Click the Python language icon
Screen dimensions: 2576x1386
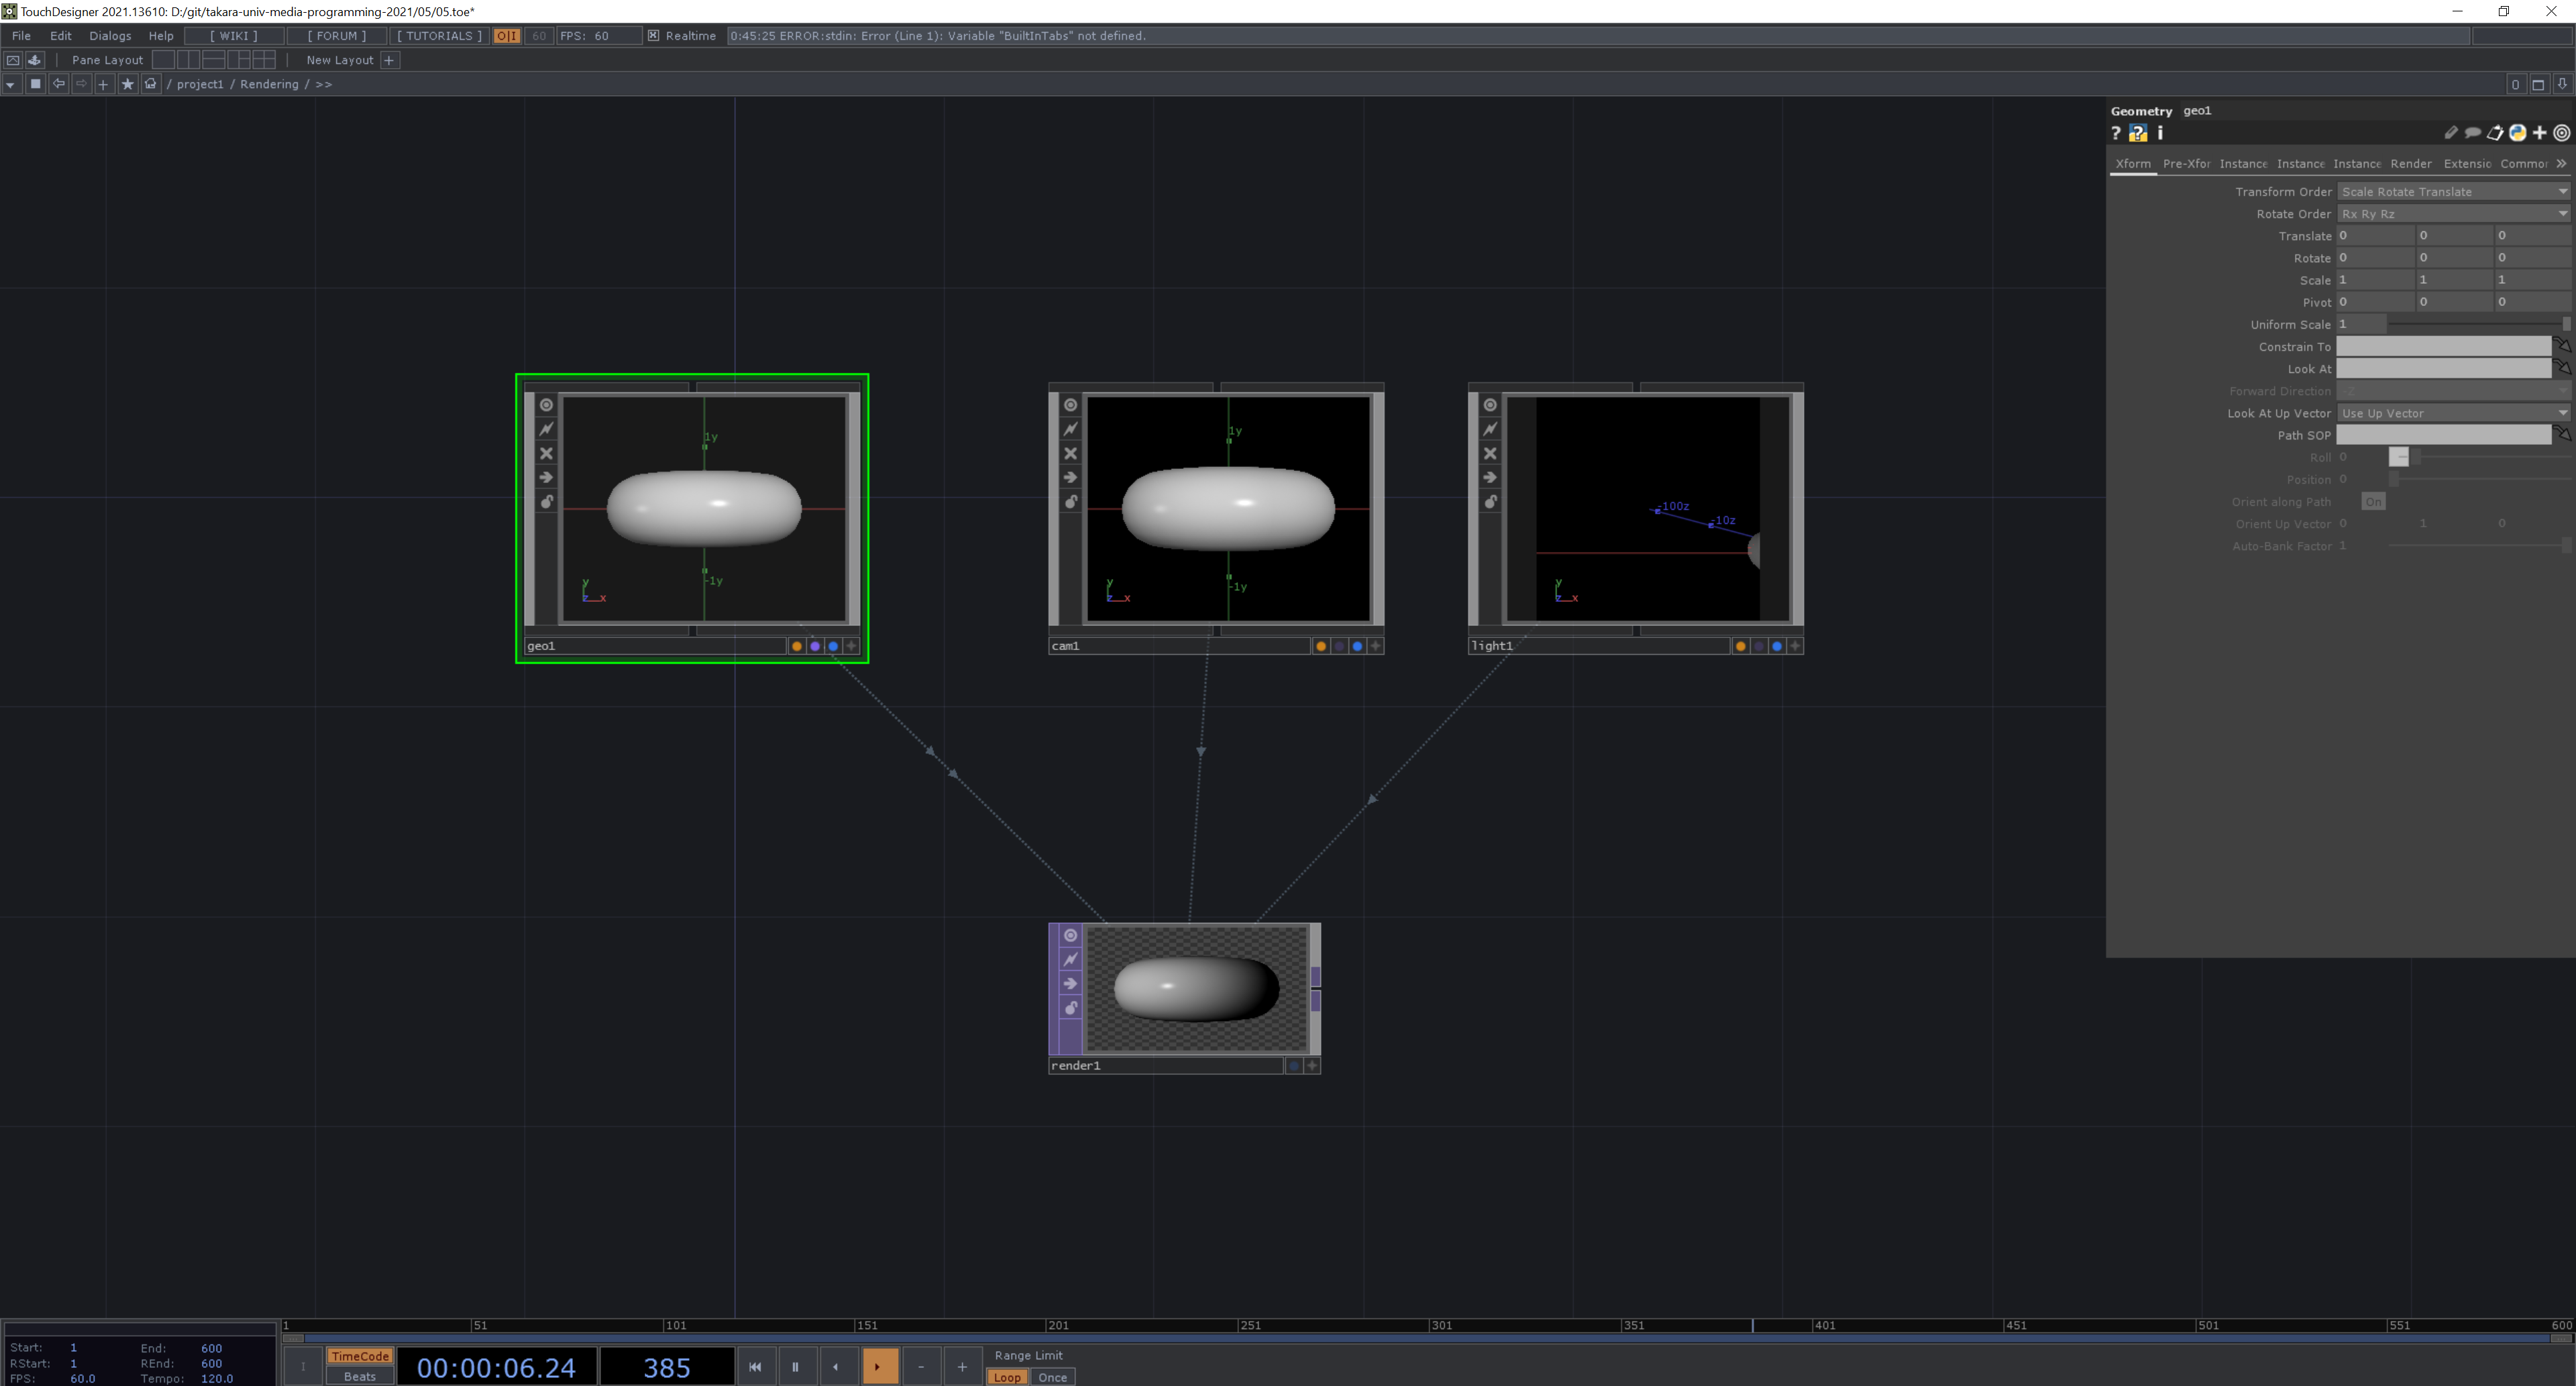[x=2517, y=133]
